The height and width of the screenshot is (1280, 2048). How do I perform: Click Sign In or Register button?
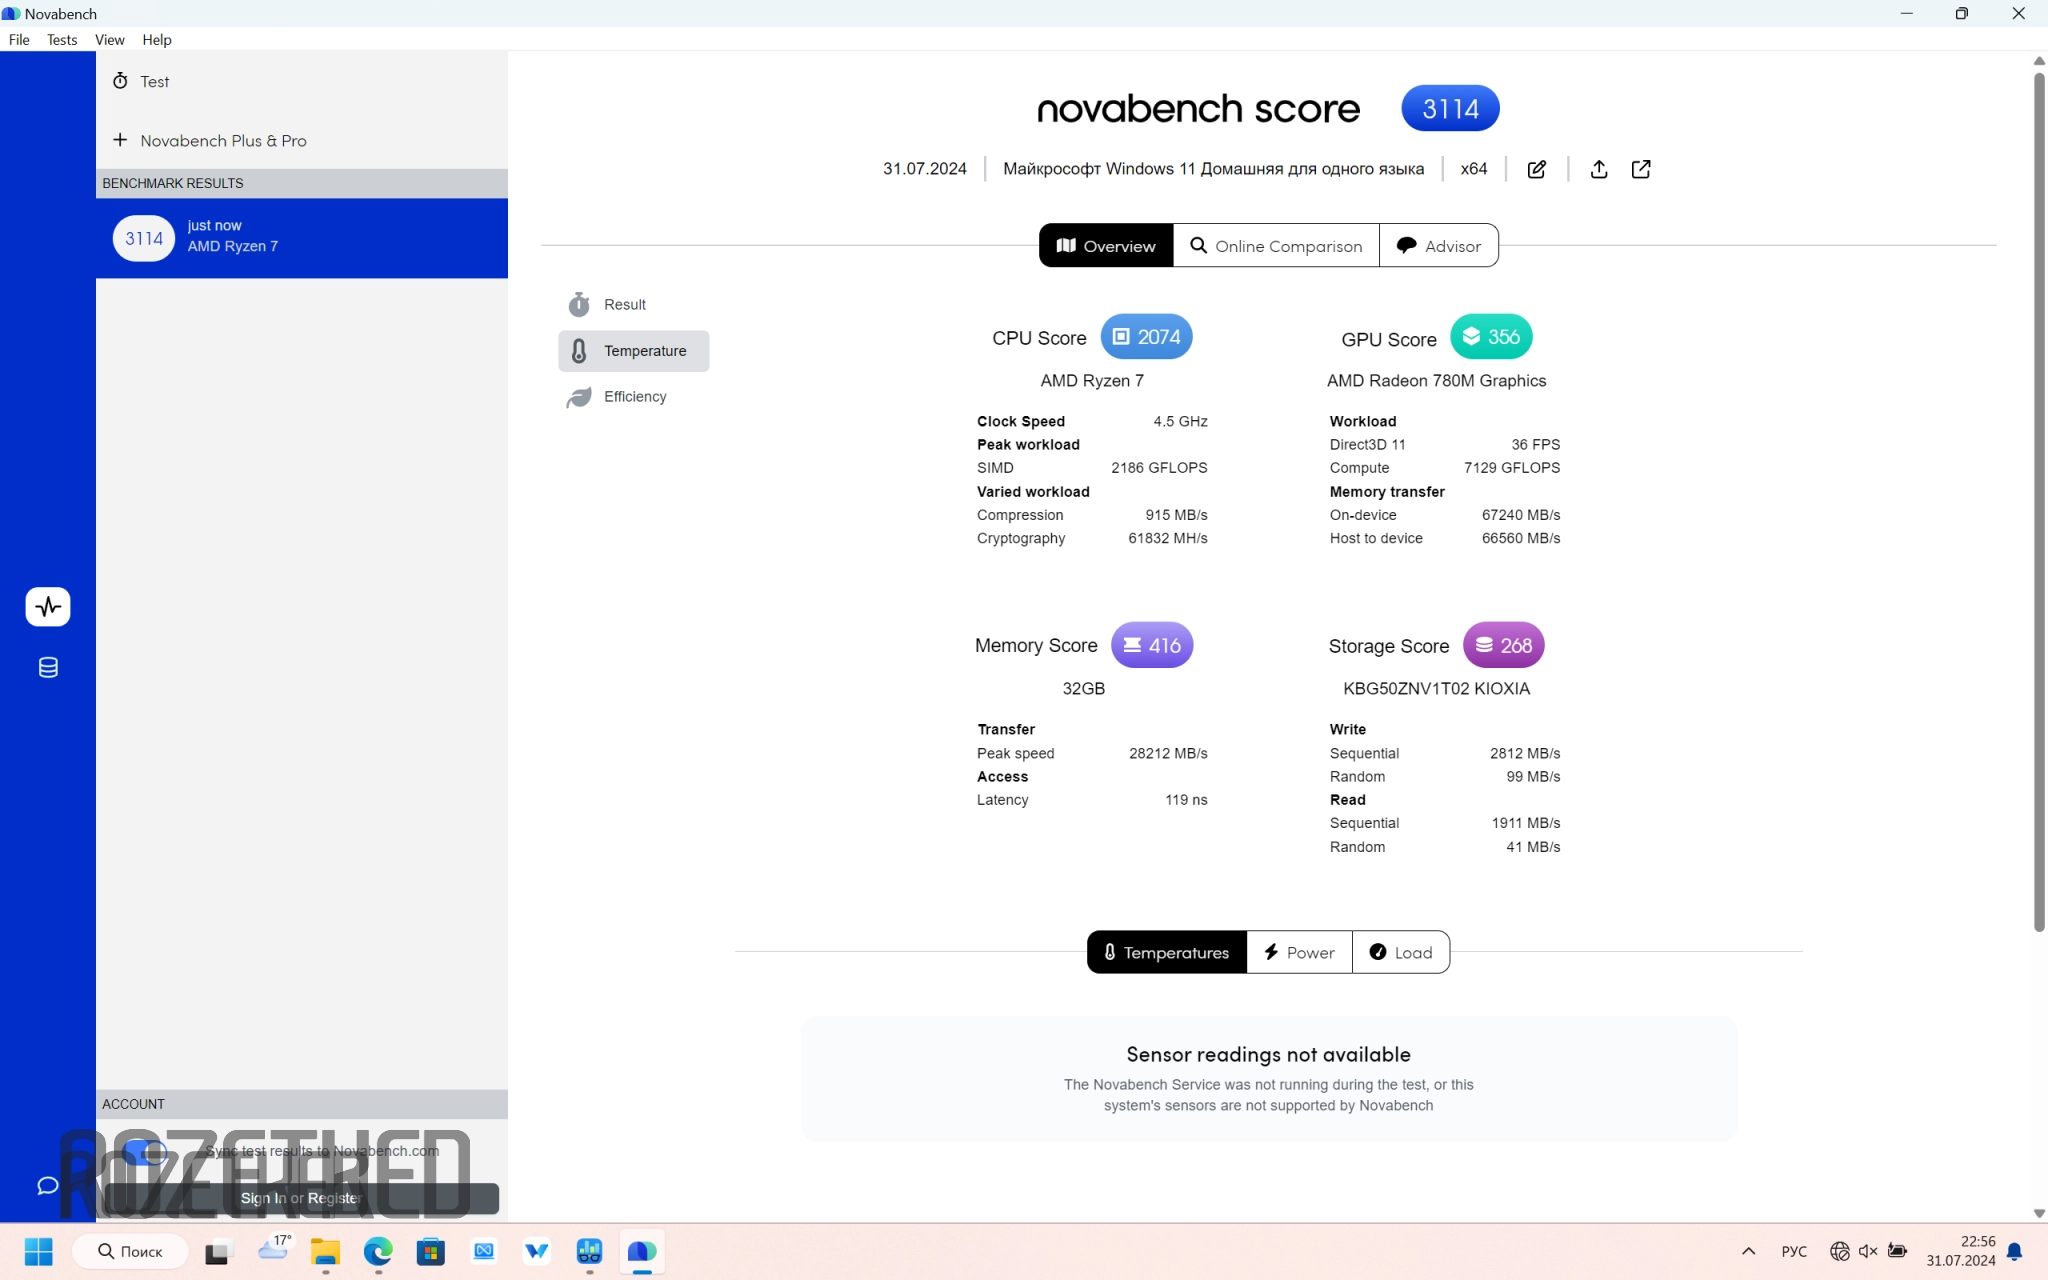(301, 1198)
